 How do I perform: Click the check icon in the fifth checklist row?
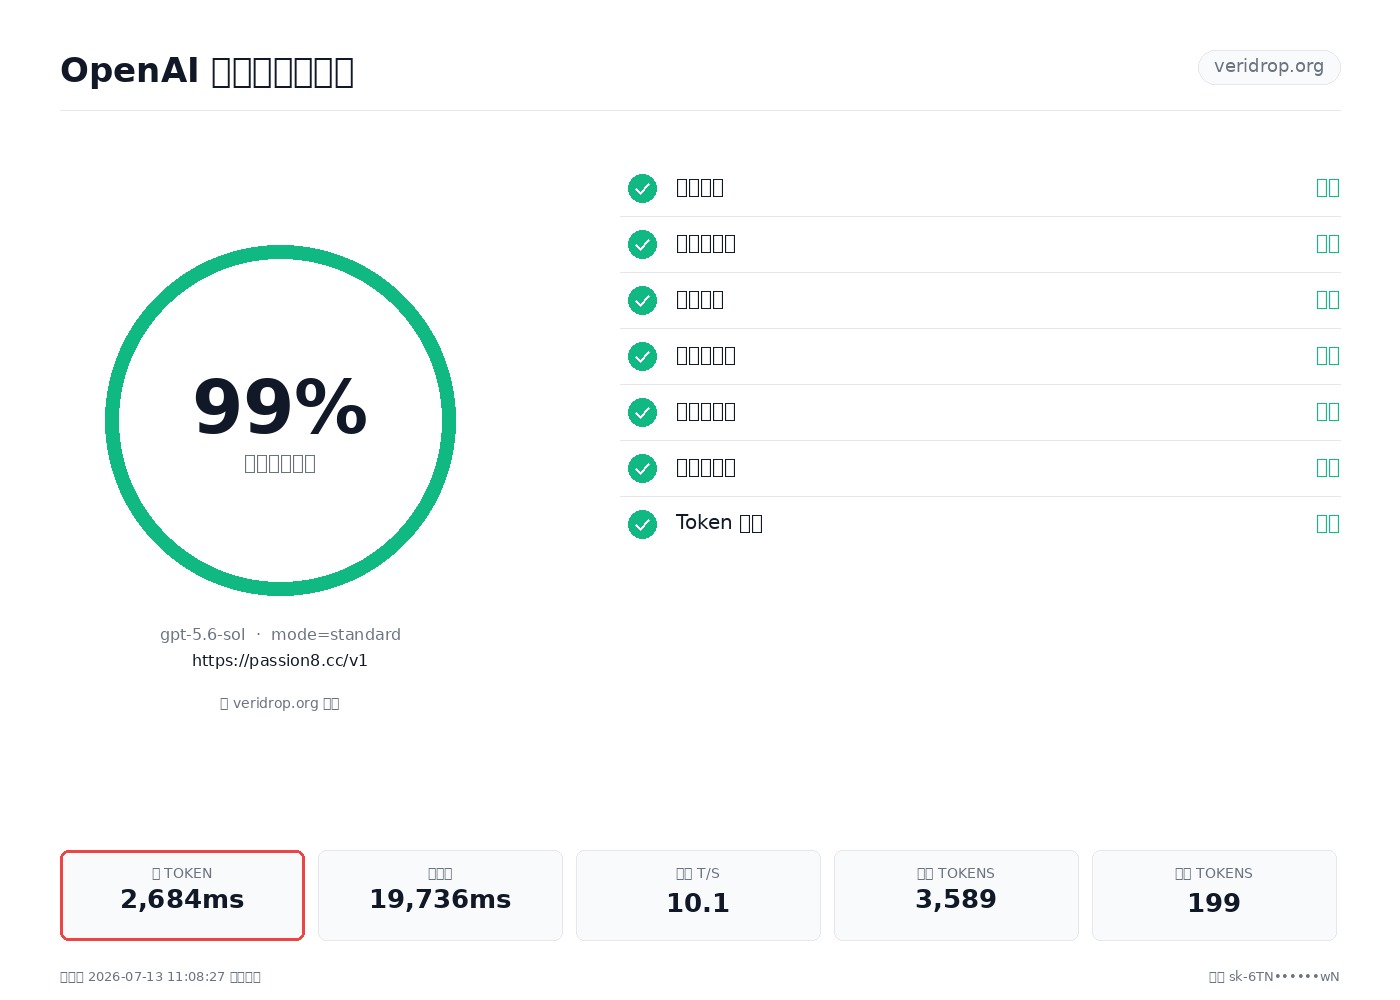tap(642, 412)
